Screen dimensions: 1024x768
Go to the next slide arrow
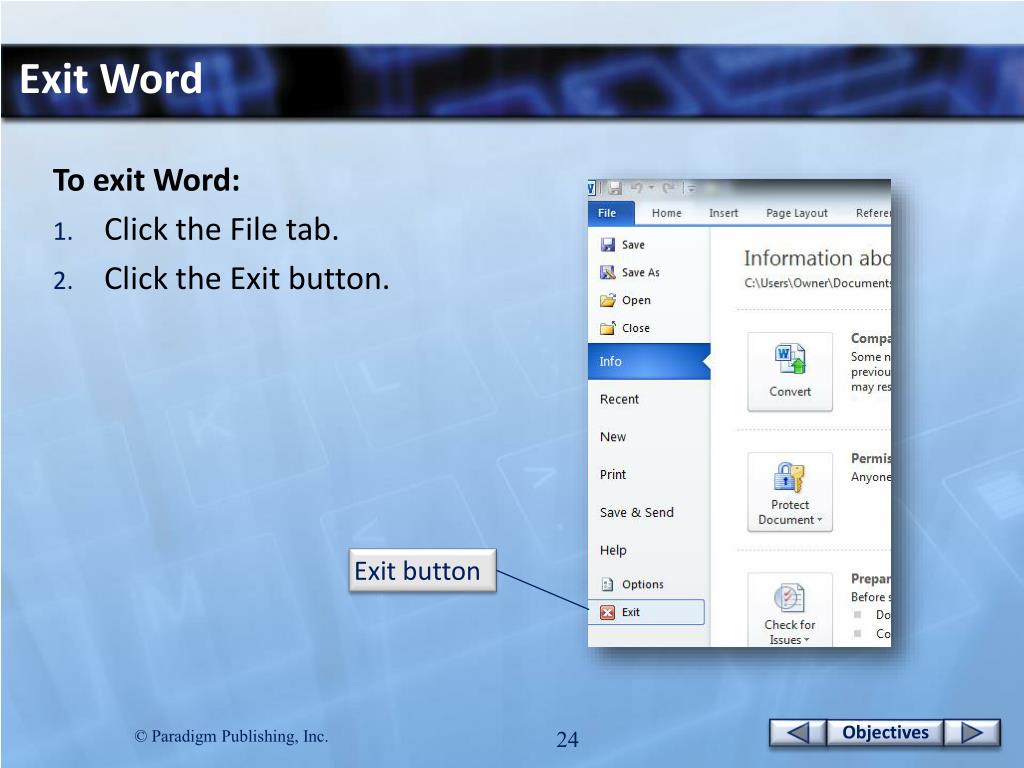pyautogui.click(x=972, y=732)
